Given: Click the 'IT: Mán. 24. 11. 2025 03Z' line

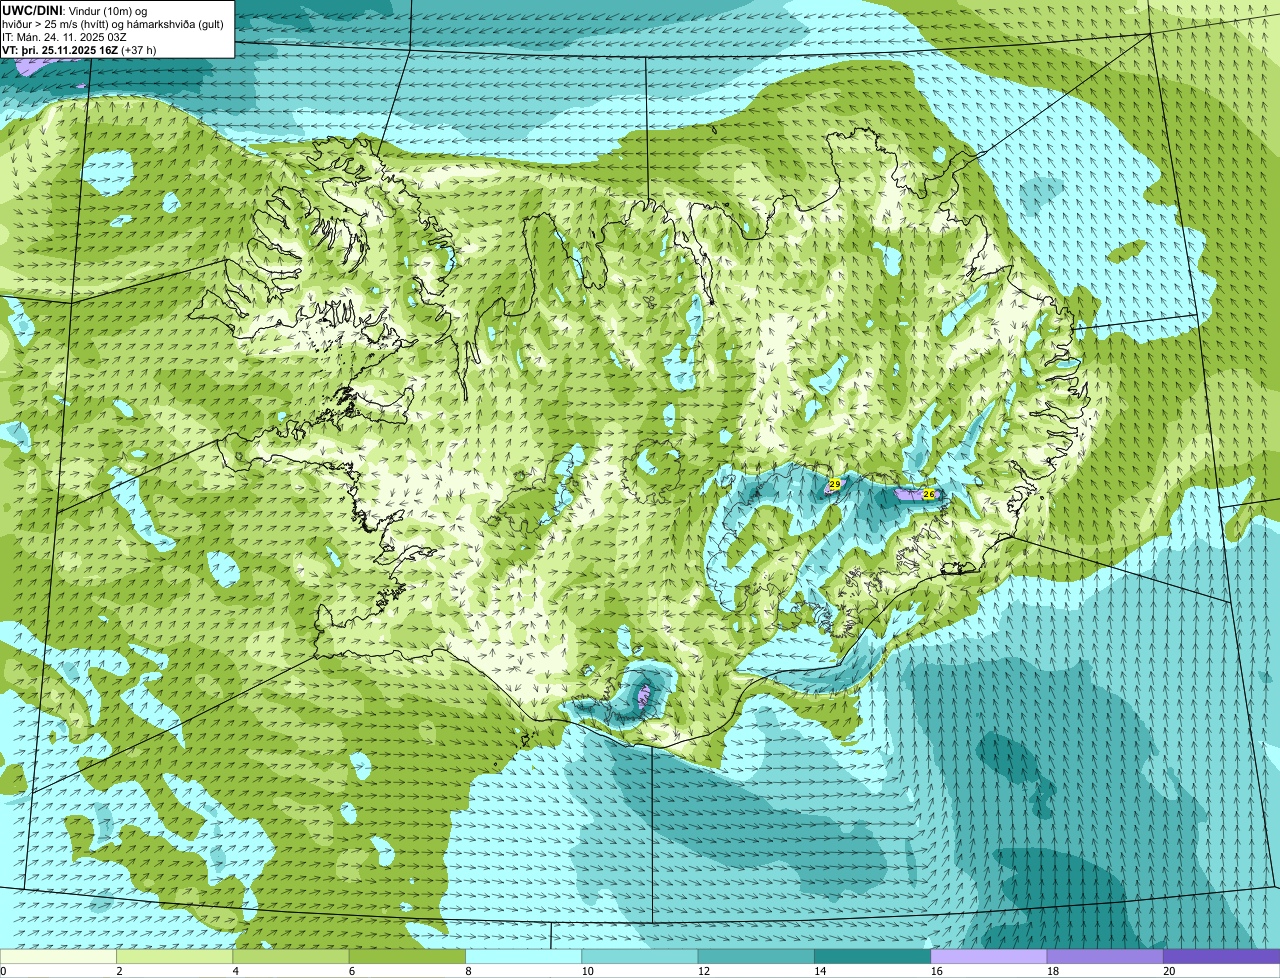Looking at the screenshot, I should pyautogui.click(x=64, y=36).
